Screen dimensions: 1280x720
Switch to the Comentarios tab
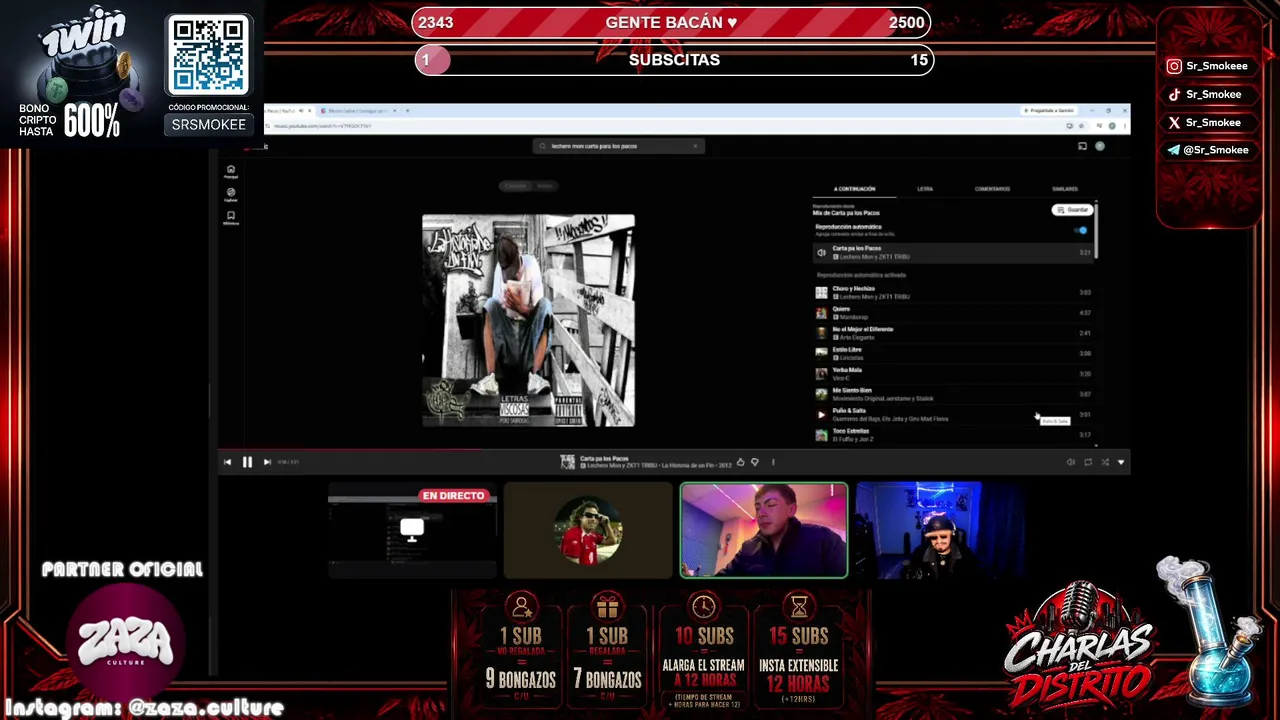[992, 189]
